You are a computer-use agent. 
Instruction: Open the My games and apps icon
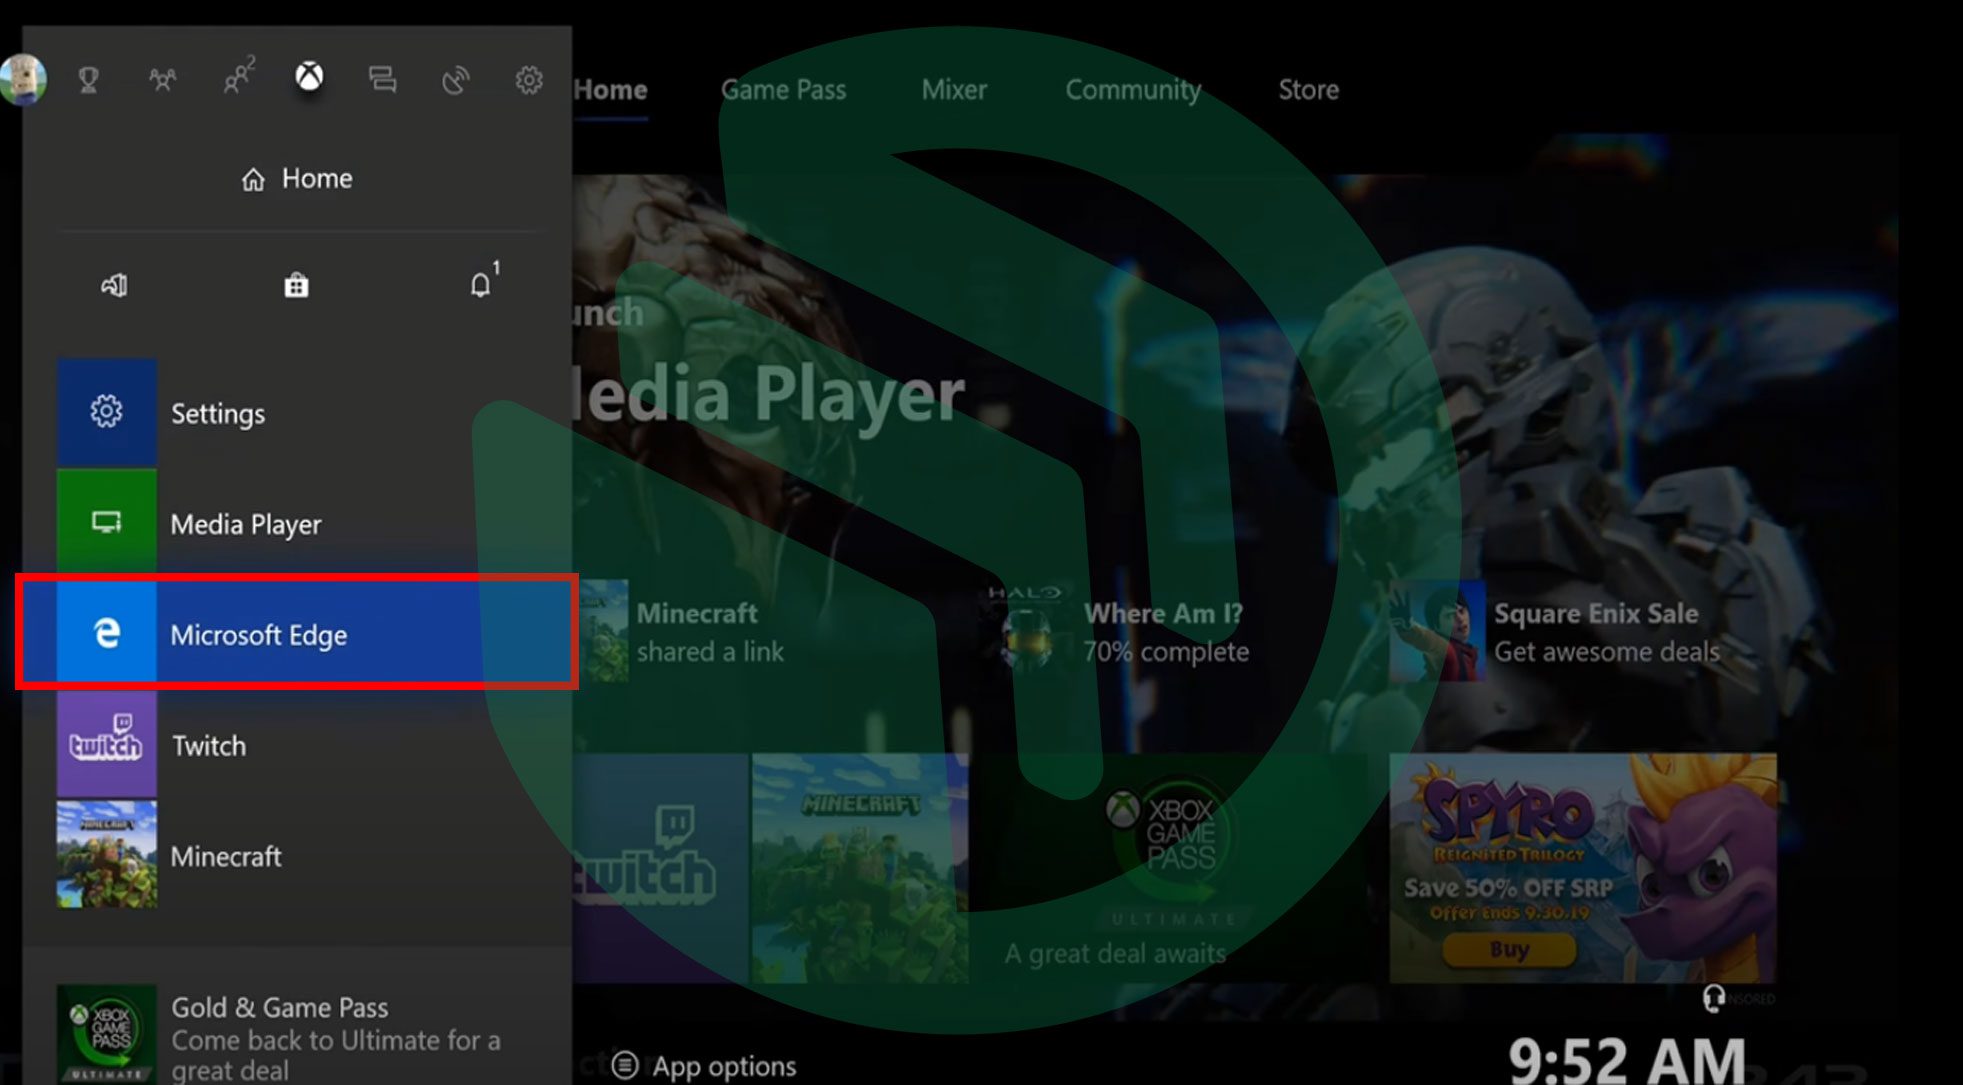(114, 286)
